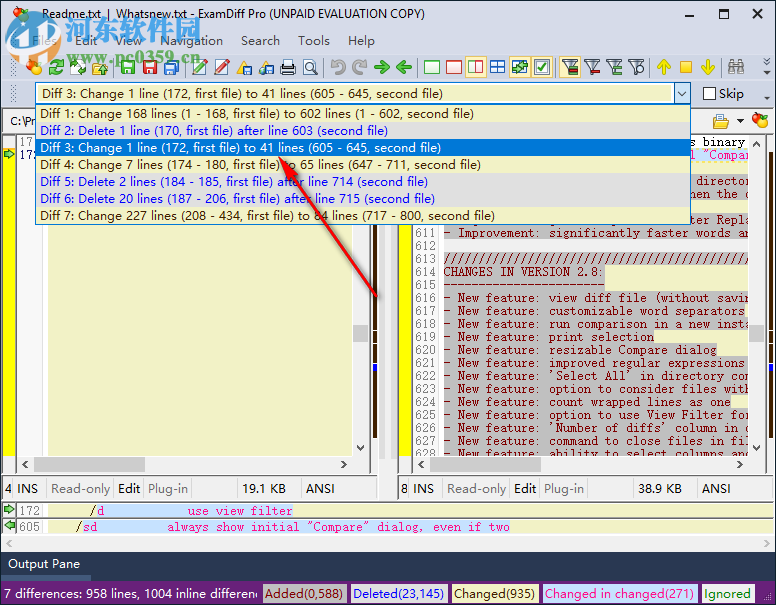Click the green Re-compare refresh icon
The width and height of the screenshot is (776, 605).
point(57,68)
